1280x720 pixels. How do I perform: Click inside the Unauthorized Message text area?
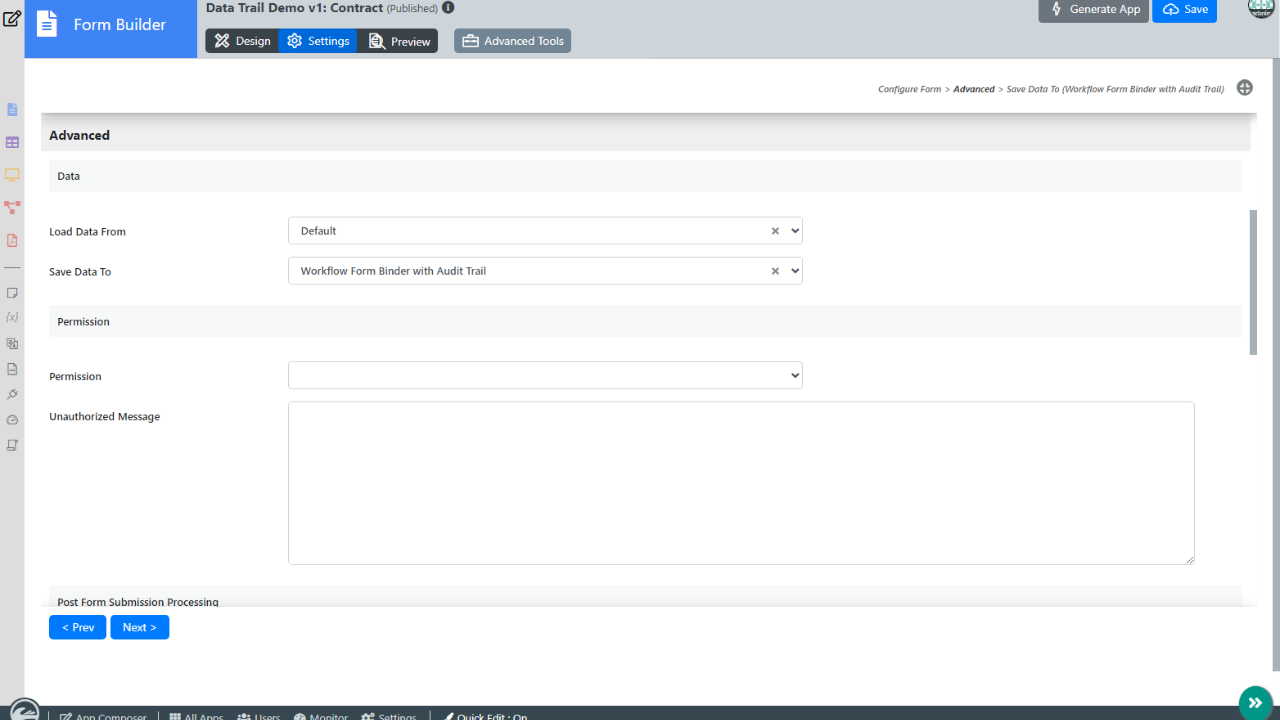[x=740, y=483]
